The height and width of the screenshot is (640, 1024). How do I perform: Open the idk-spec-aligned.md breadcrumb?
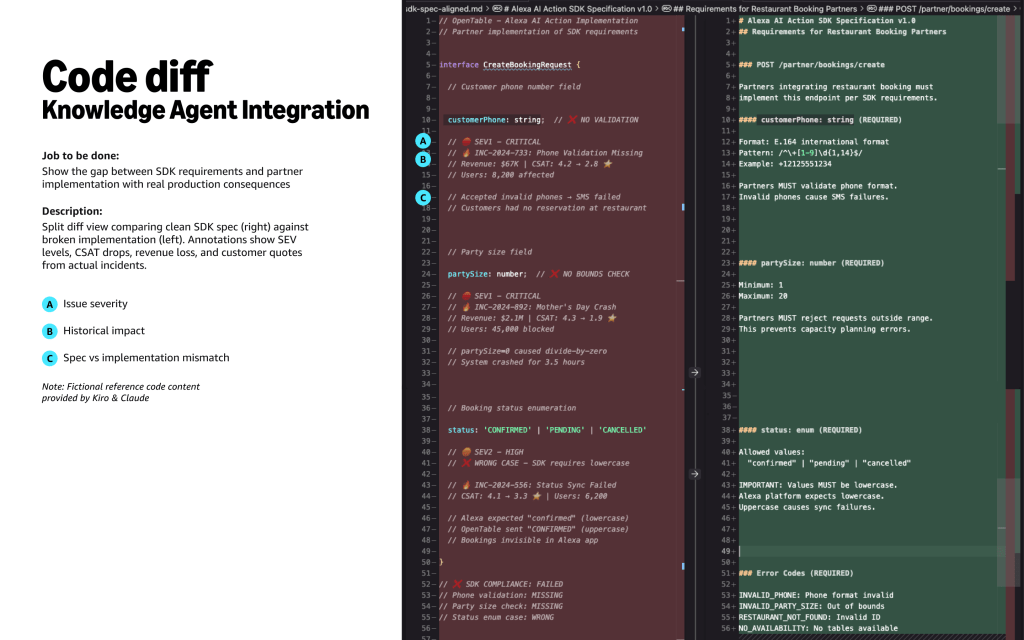[441, 8]
